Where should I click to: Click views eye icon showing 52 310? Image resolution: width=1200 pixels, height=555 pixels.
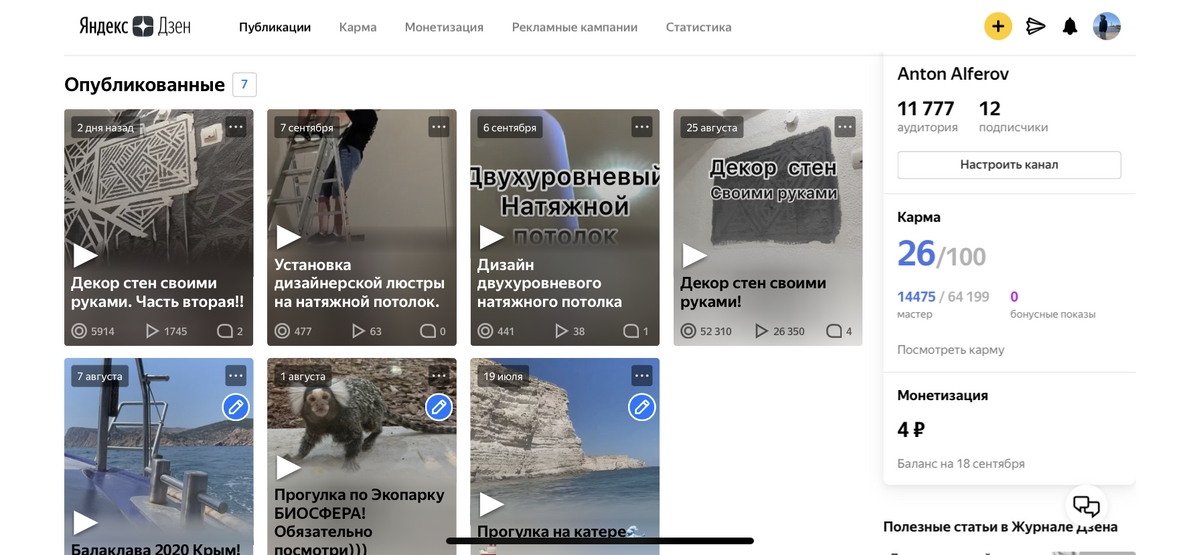click(x=688, y=331)
